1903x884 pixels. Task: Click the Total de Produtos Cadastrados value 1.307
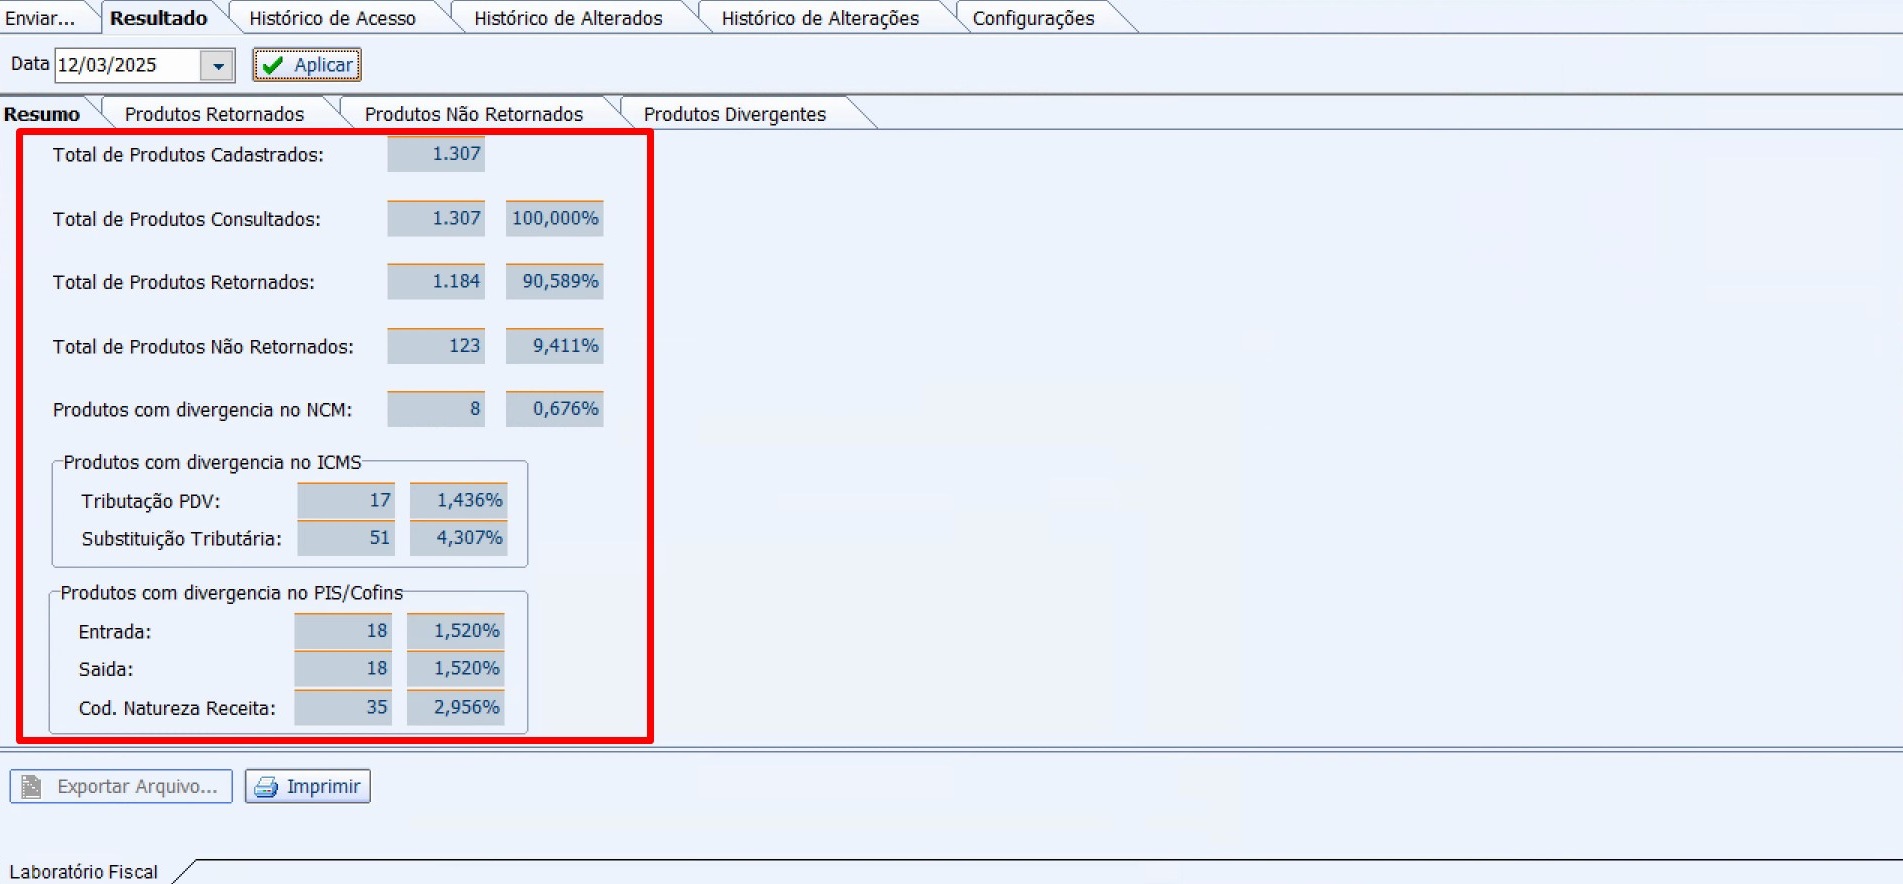click(x=436, y=154)
